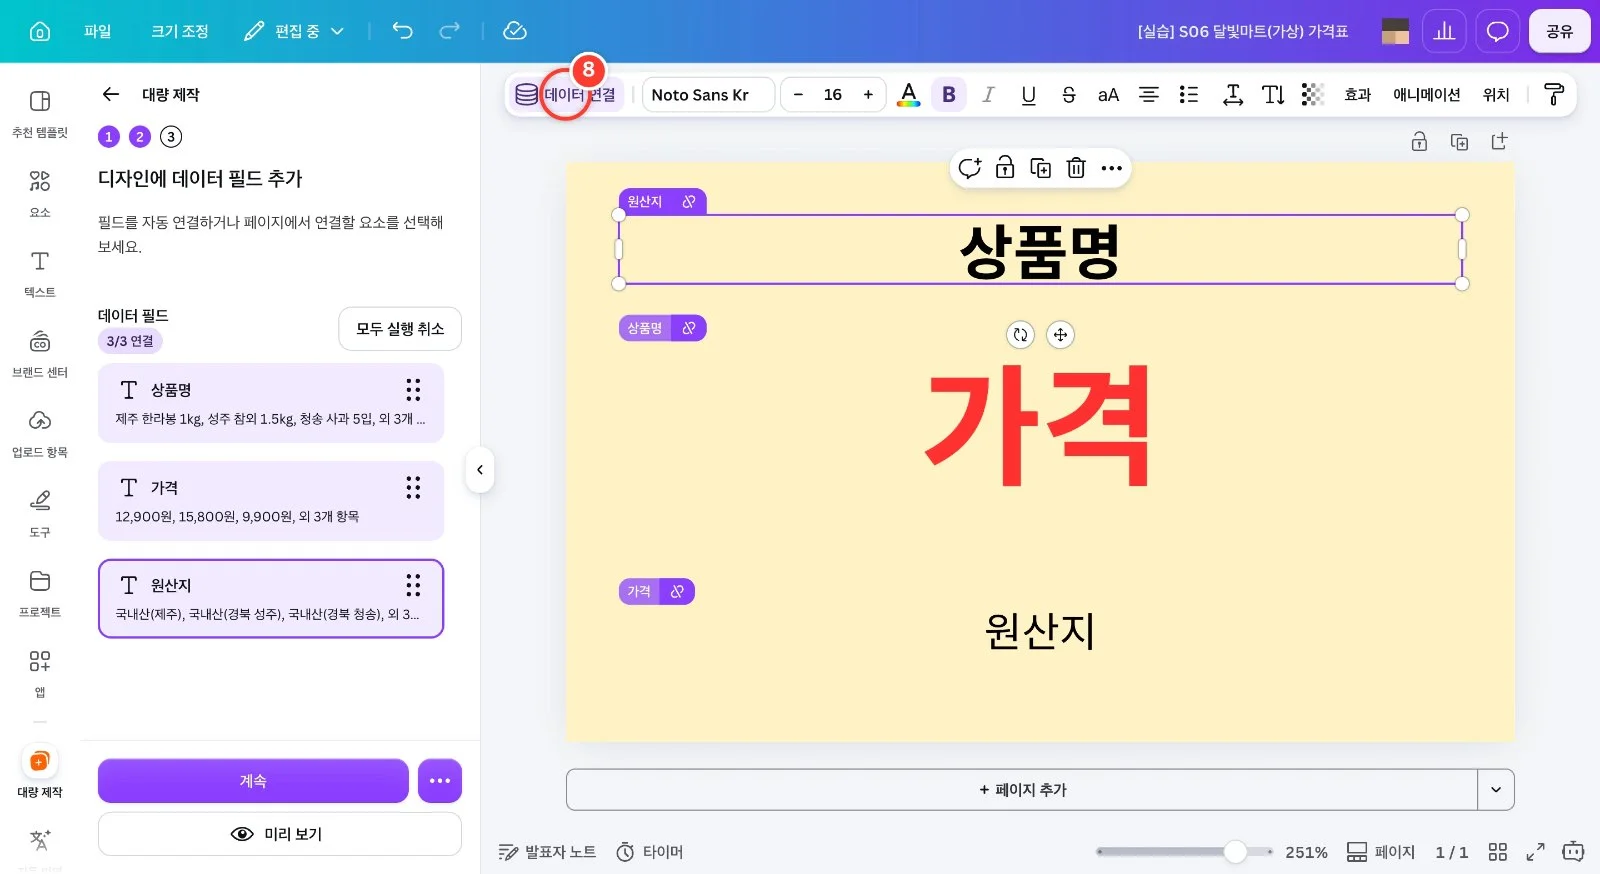Open Noto Sans Kr font dropdown
1600x874 pixels.
point(708,95)
